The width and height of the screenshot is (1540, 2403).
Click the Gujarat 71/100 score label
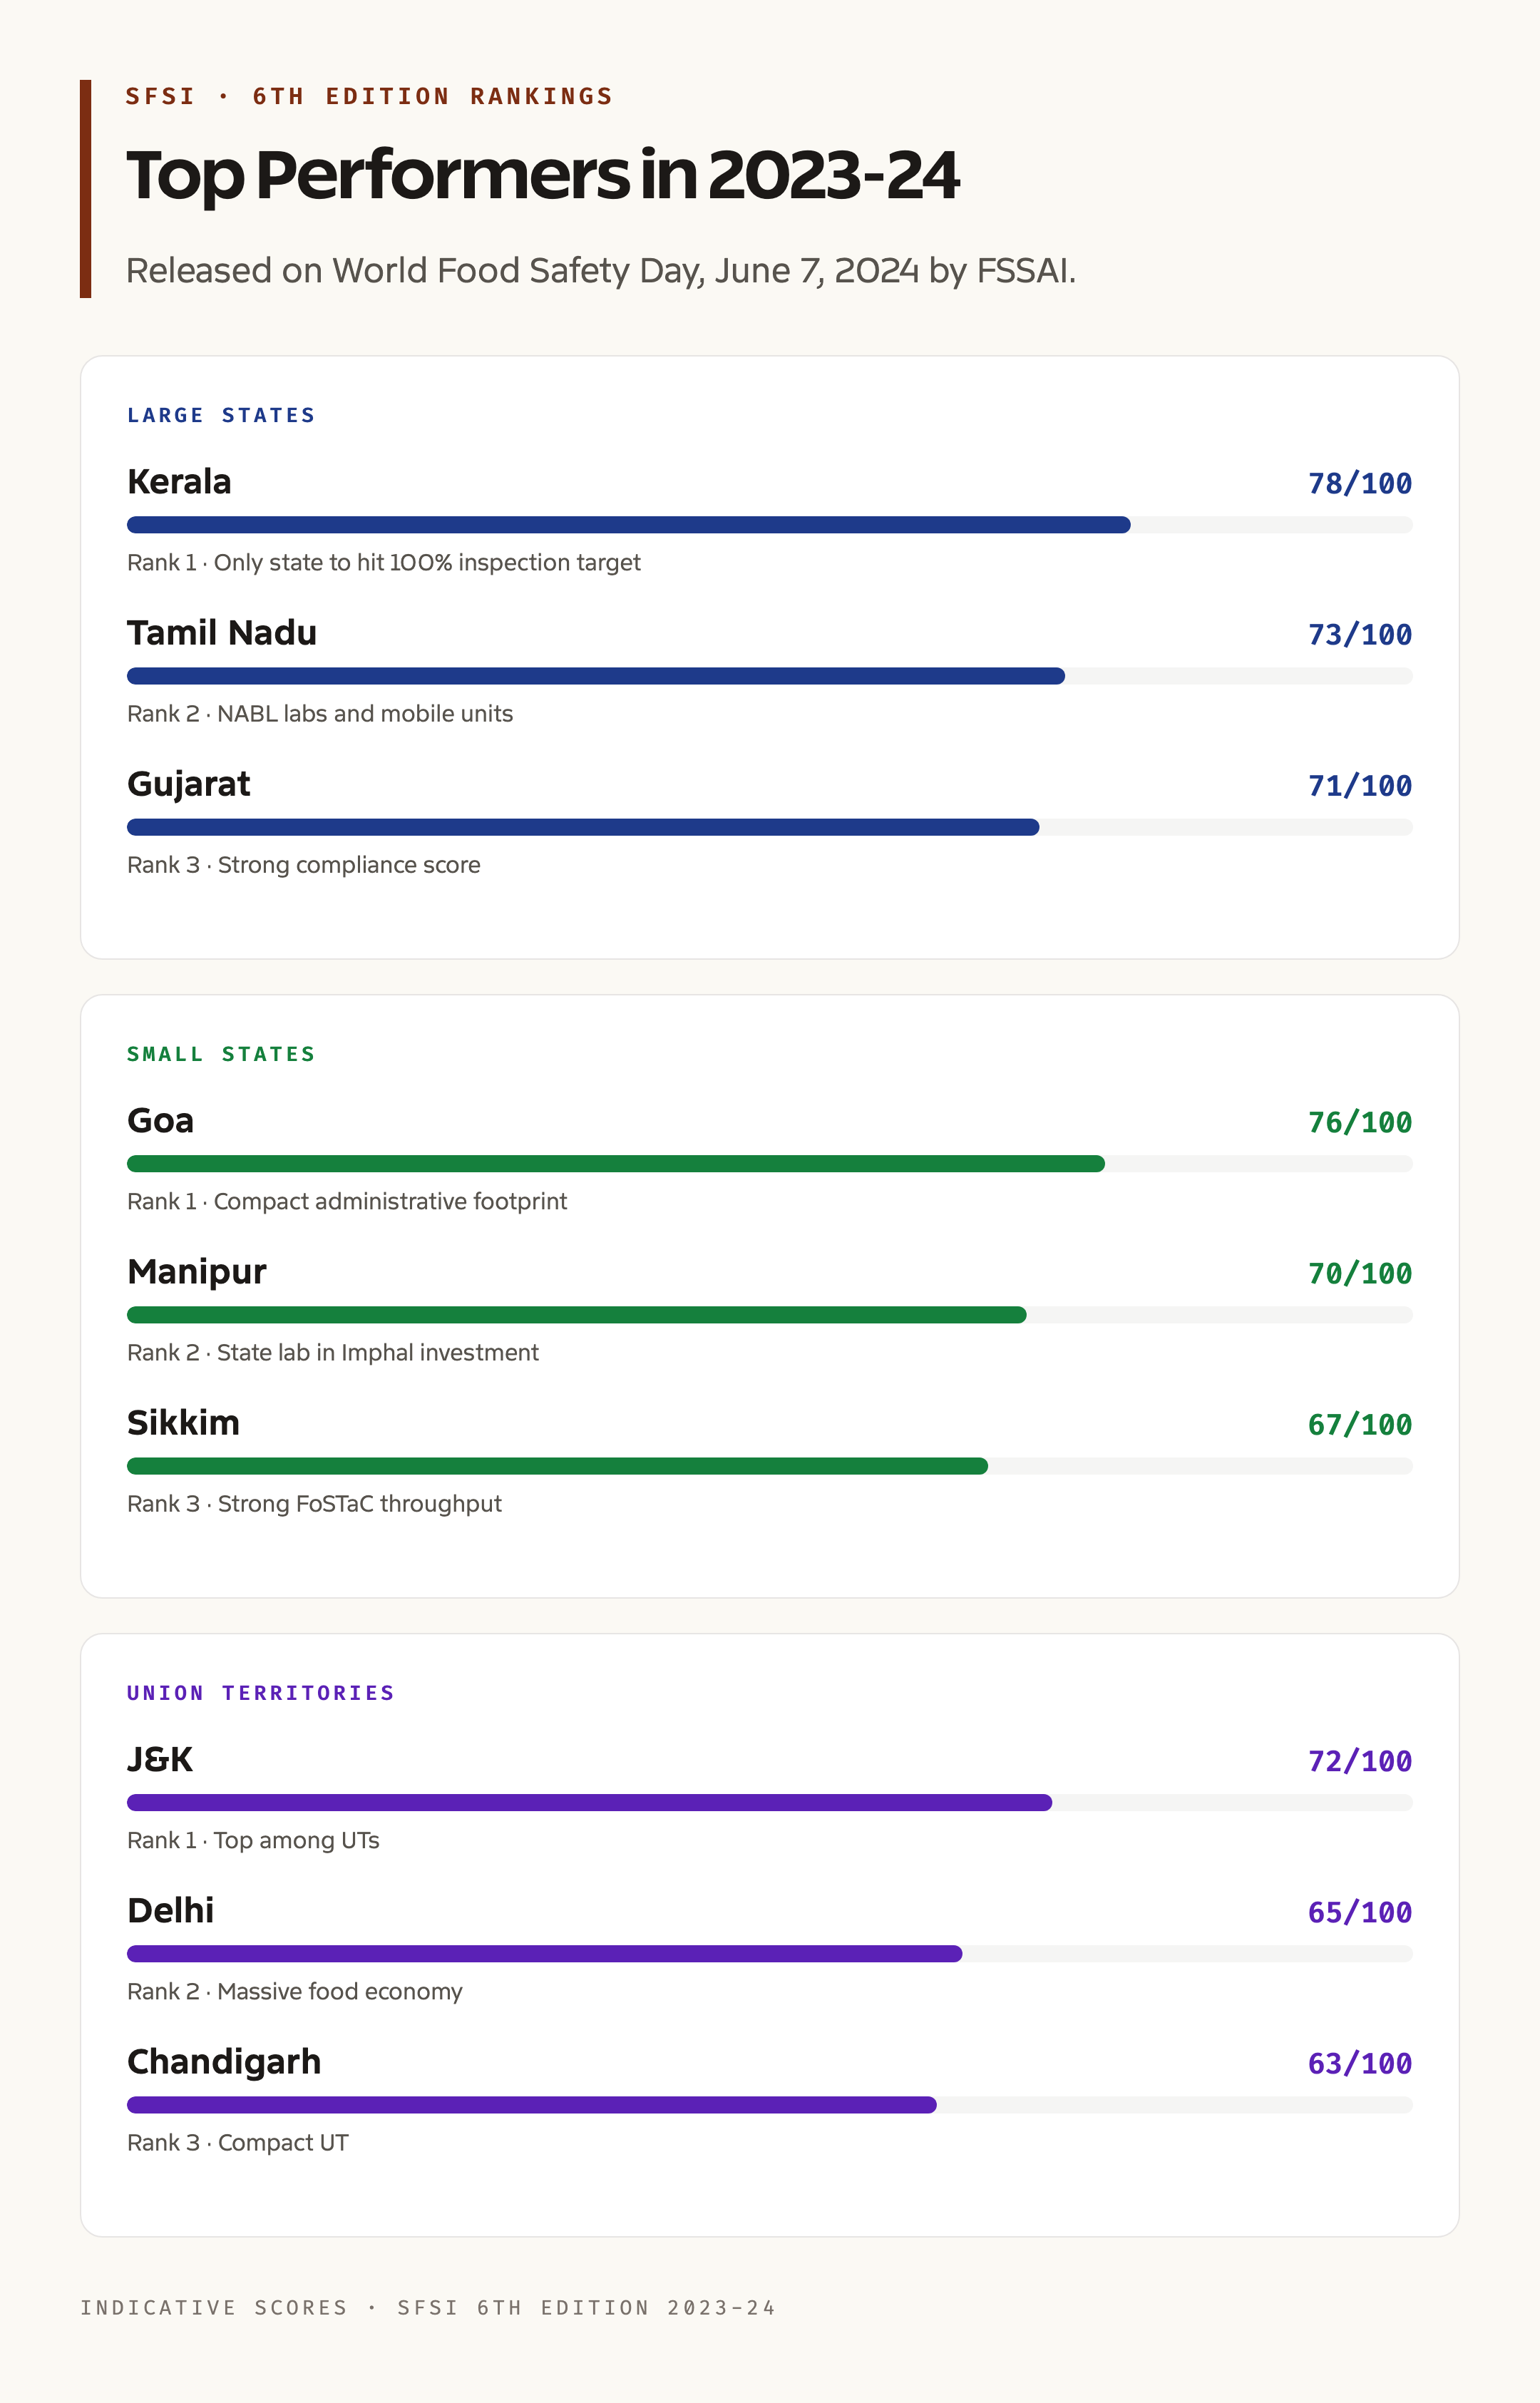tap(1359, 786)
